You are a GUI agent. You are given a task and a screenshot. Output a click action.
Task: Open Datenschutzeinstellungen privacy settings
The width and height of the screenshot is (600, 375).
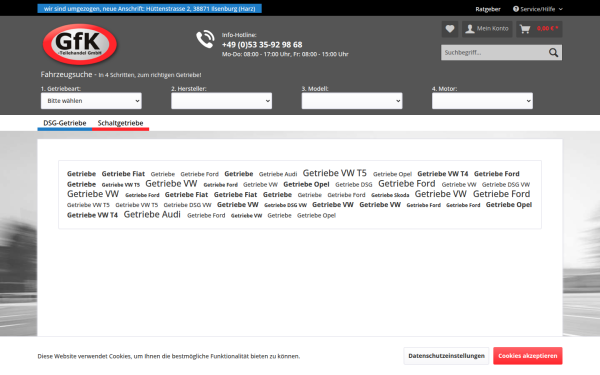[x=446, y=356]
